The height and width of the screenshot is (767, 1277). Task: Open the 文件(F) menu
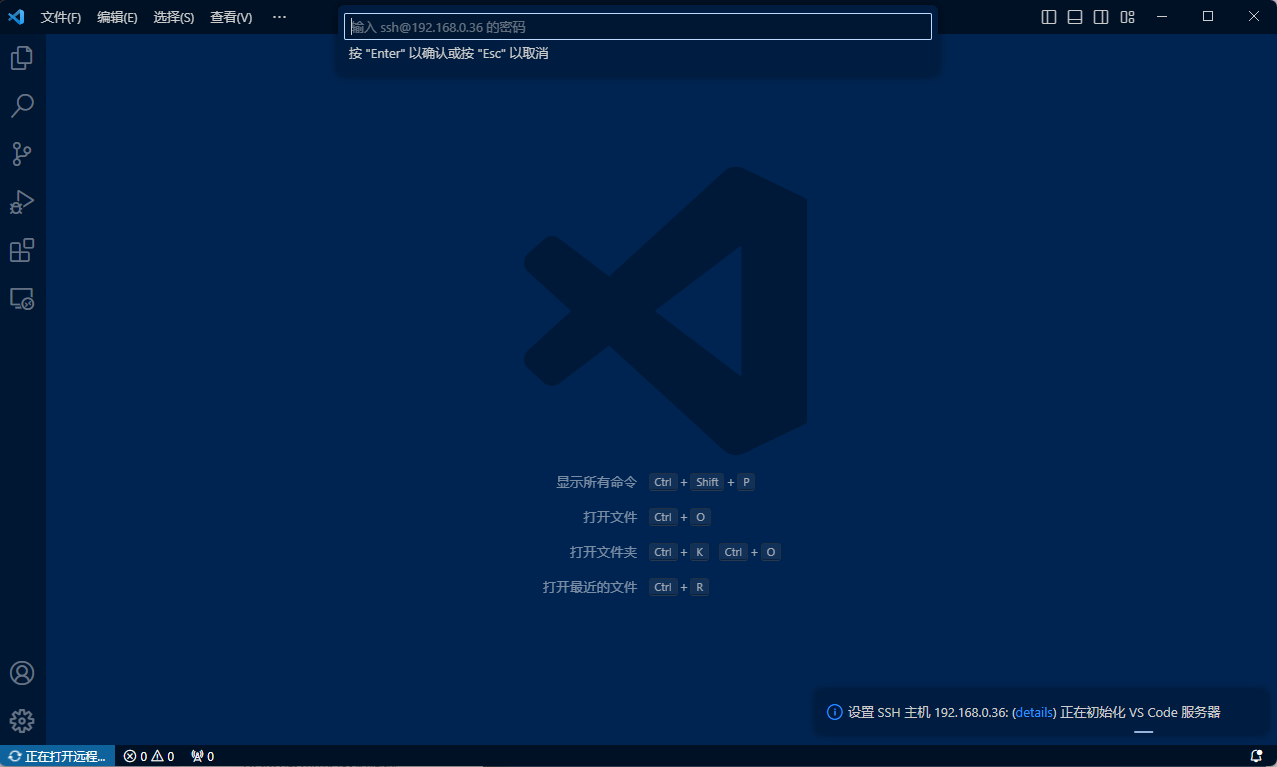pos(61,17)
